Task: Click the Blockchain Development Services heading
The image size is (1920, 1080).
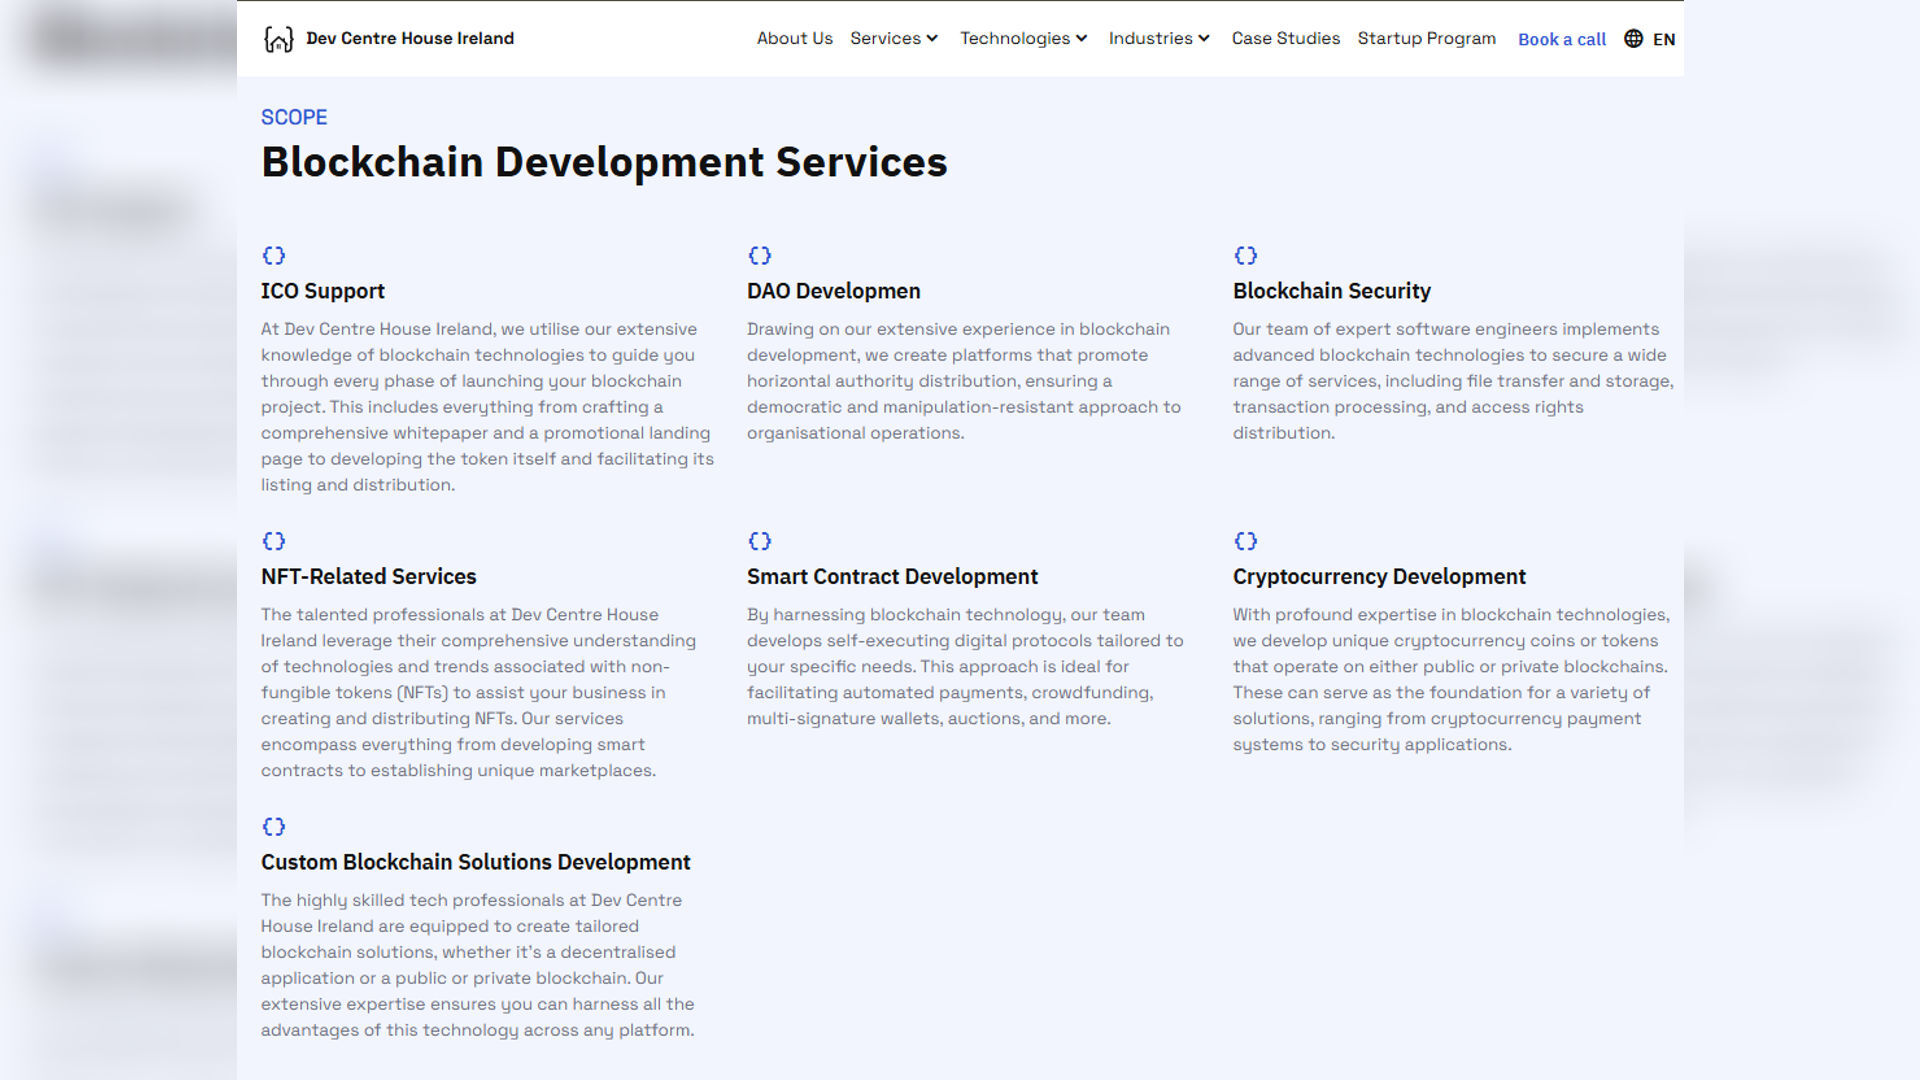Action: pyautogui.click(x=604, y=161)
